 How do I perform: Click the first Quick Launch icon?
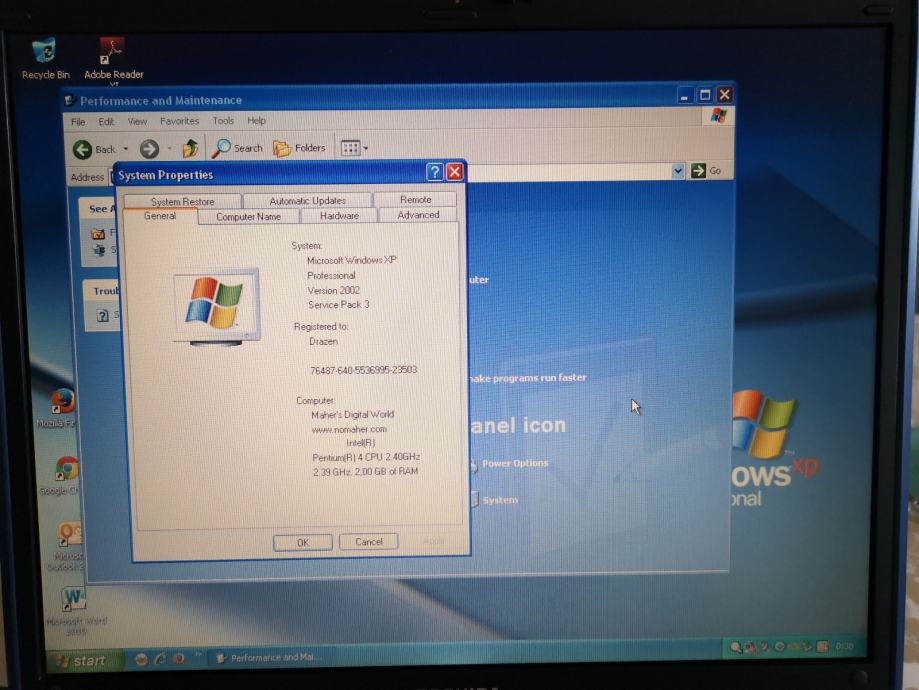click(x=141, y=659)
